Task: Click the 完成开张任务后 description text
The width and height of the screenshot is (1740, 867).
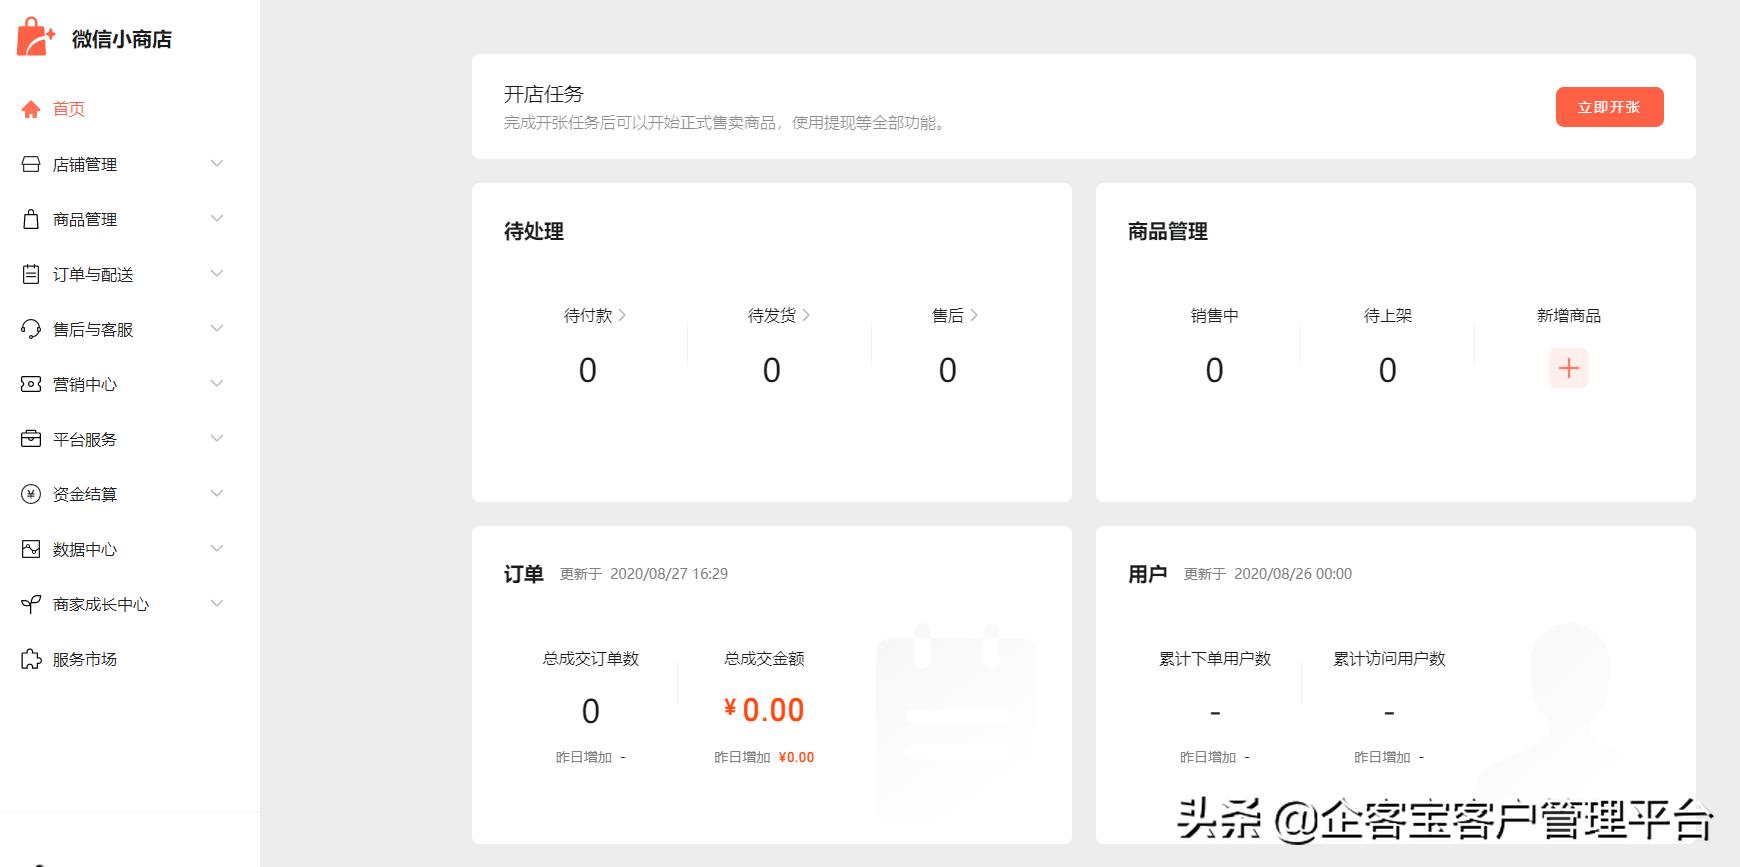Action: pyautogui.click(x=727, y=123)
